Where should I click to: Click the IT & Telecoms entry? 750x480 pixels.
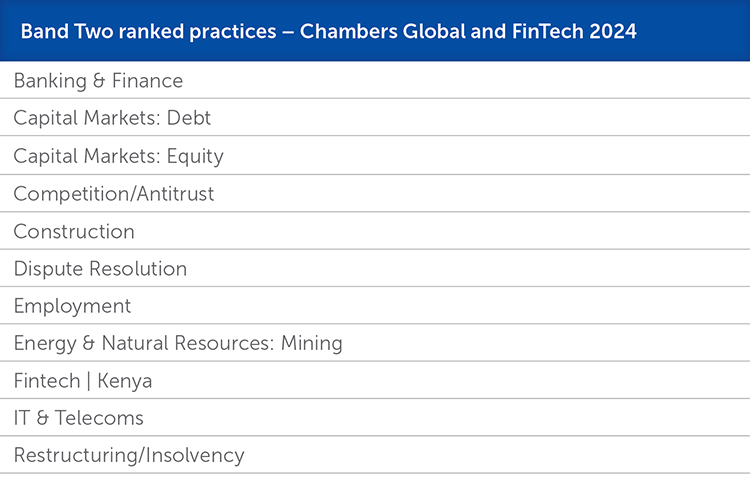pyautogui.click(x=375, y=417)
